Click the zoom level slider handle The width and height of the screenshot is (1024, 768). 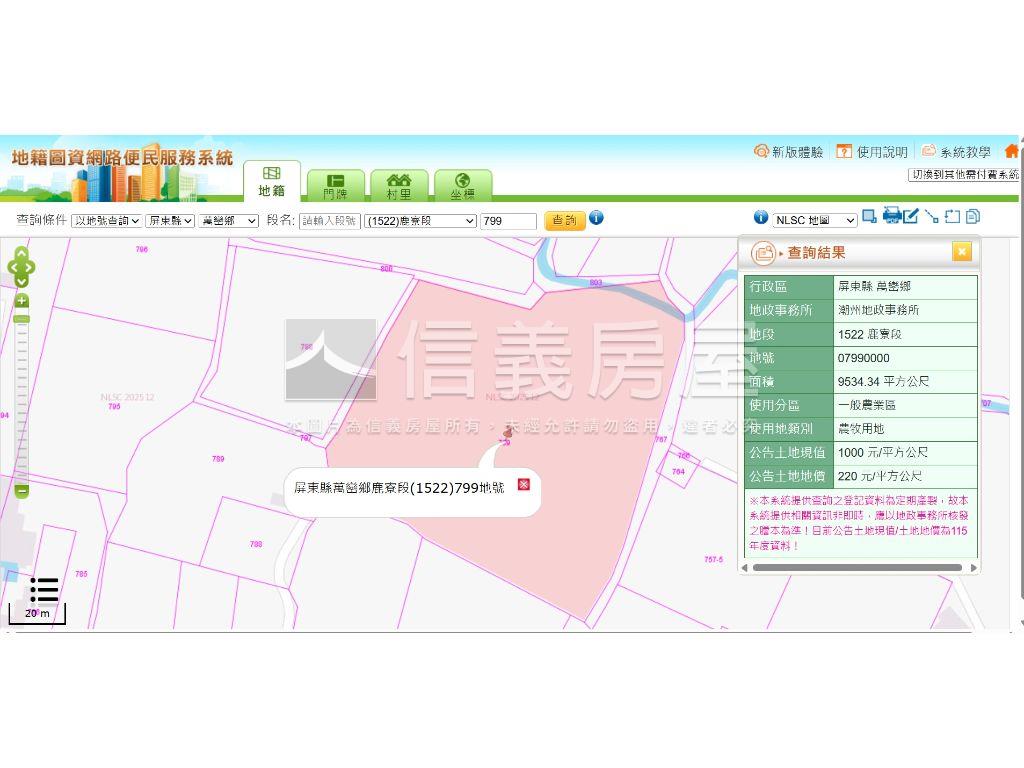tap(22, 319)
